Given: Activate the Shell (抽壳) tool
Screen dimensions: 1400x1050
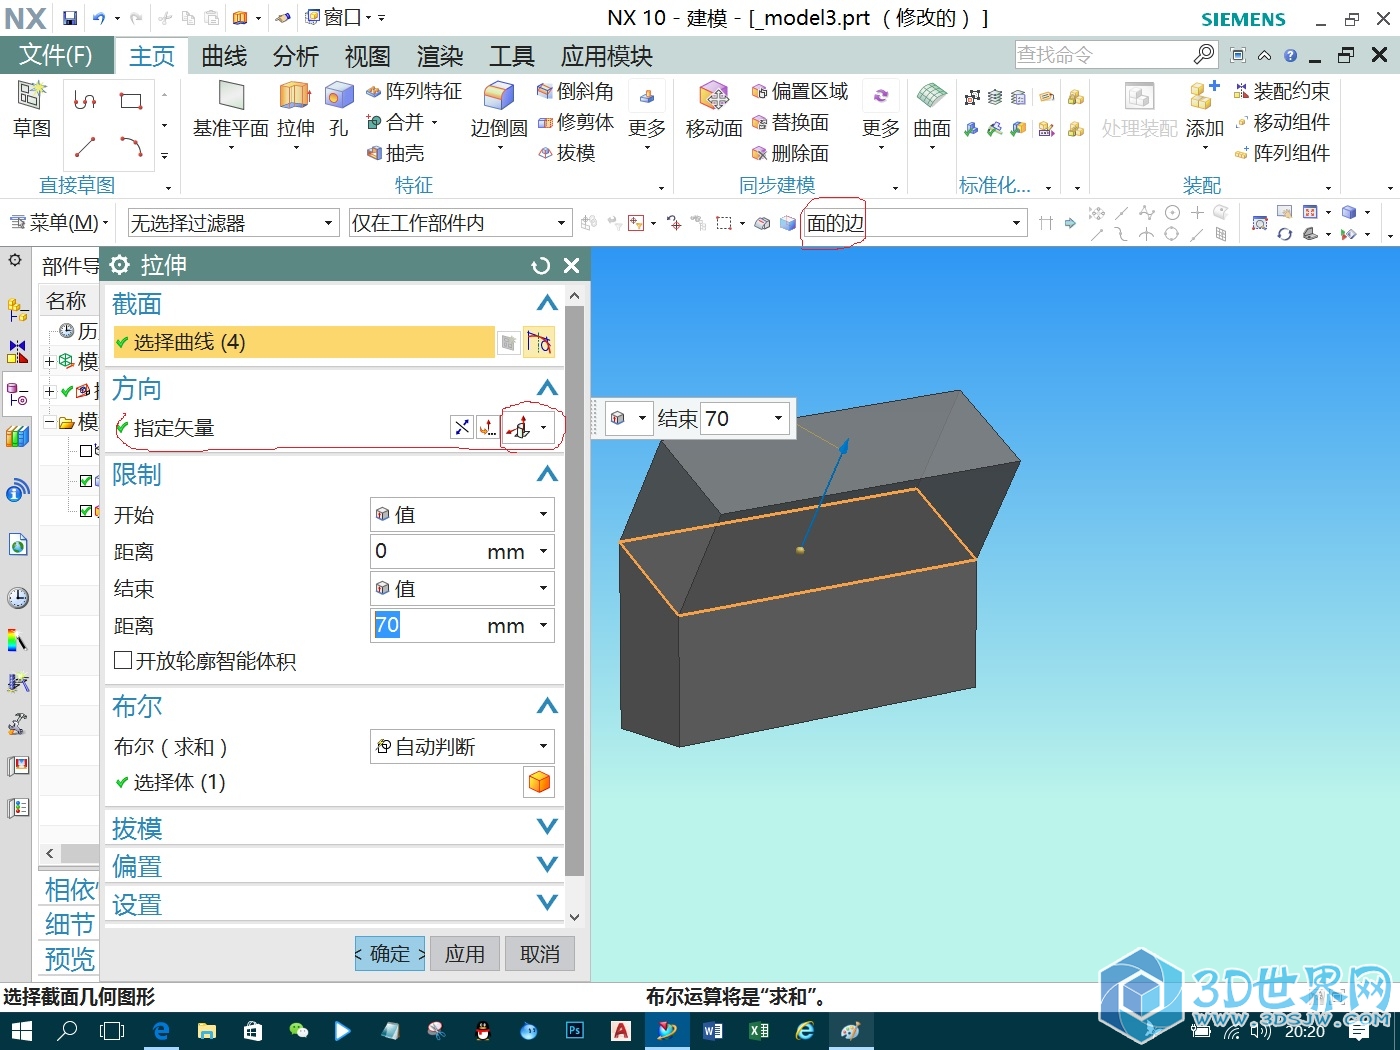Looking at the screenshot, I should [x=396, y=153].
